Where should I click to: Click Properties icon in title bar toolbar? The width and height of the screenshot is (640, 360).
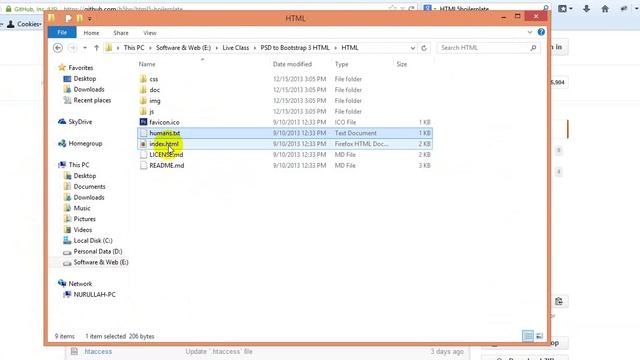click(x=68, y=18)
